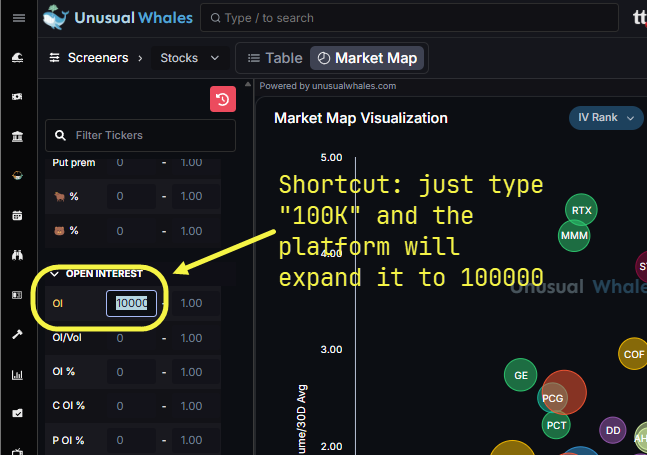The width and height of the screenshot is (647, 455).
Task: Select the MMM bubble on the market map
Action: (x=574, y=236)
